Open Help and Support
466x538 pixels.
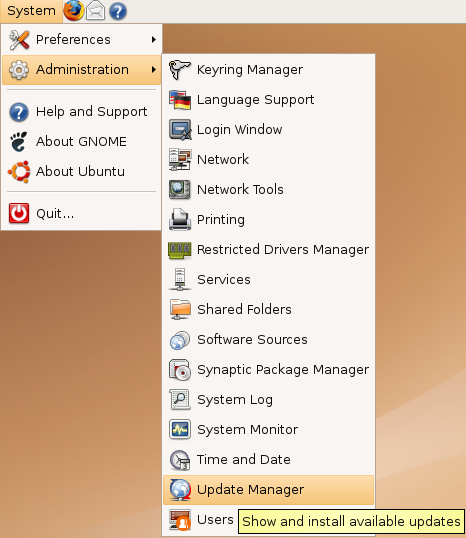(81, 112)
